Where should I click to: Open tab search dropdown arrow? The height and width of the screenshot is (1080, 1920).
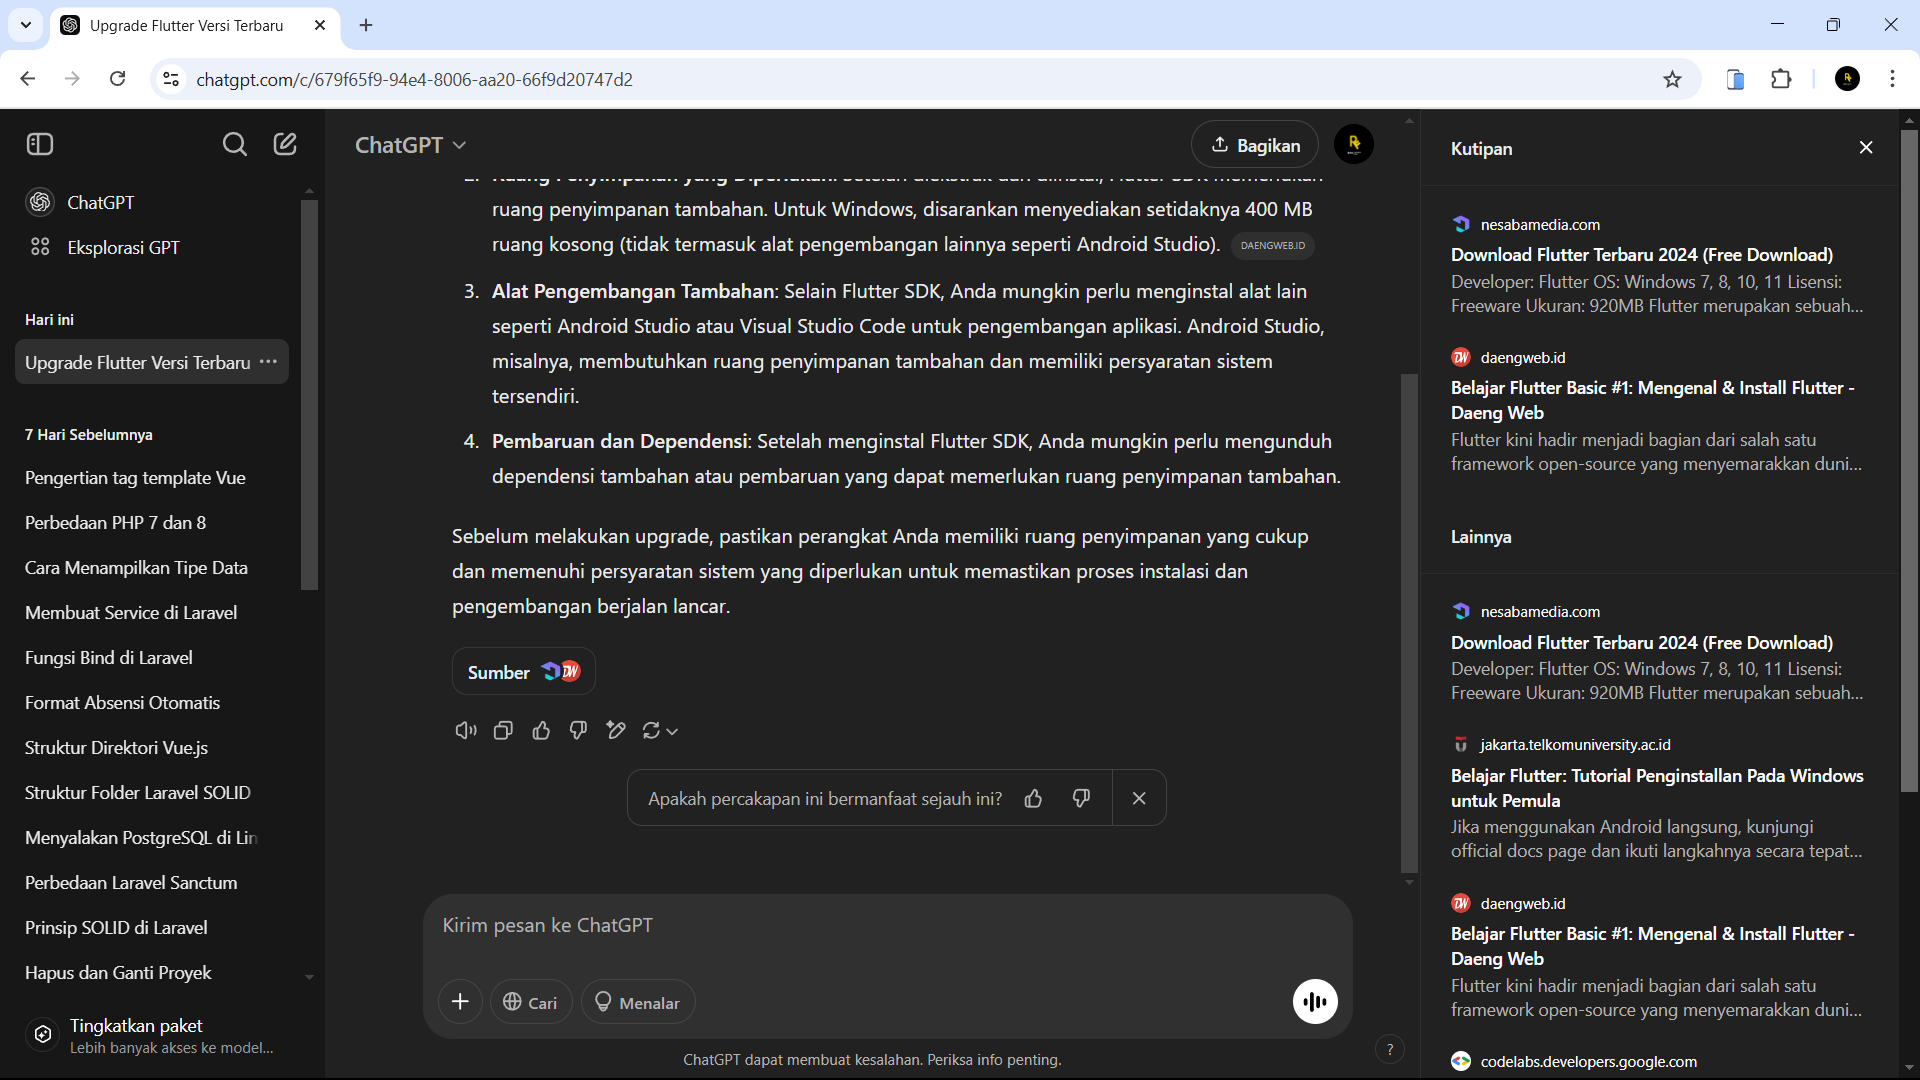pyautogui.click(x=26, y=25)
